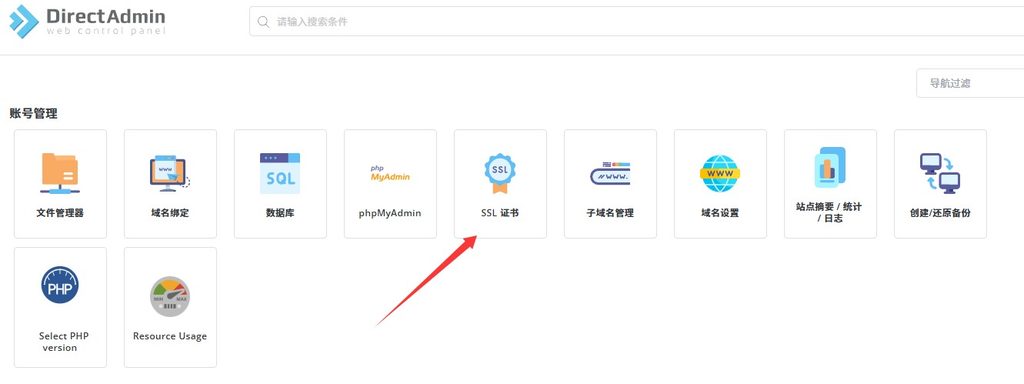Select the 子域名管理 subdomain icon

pyautogui.click(x=610, y=173)
